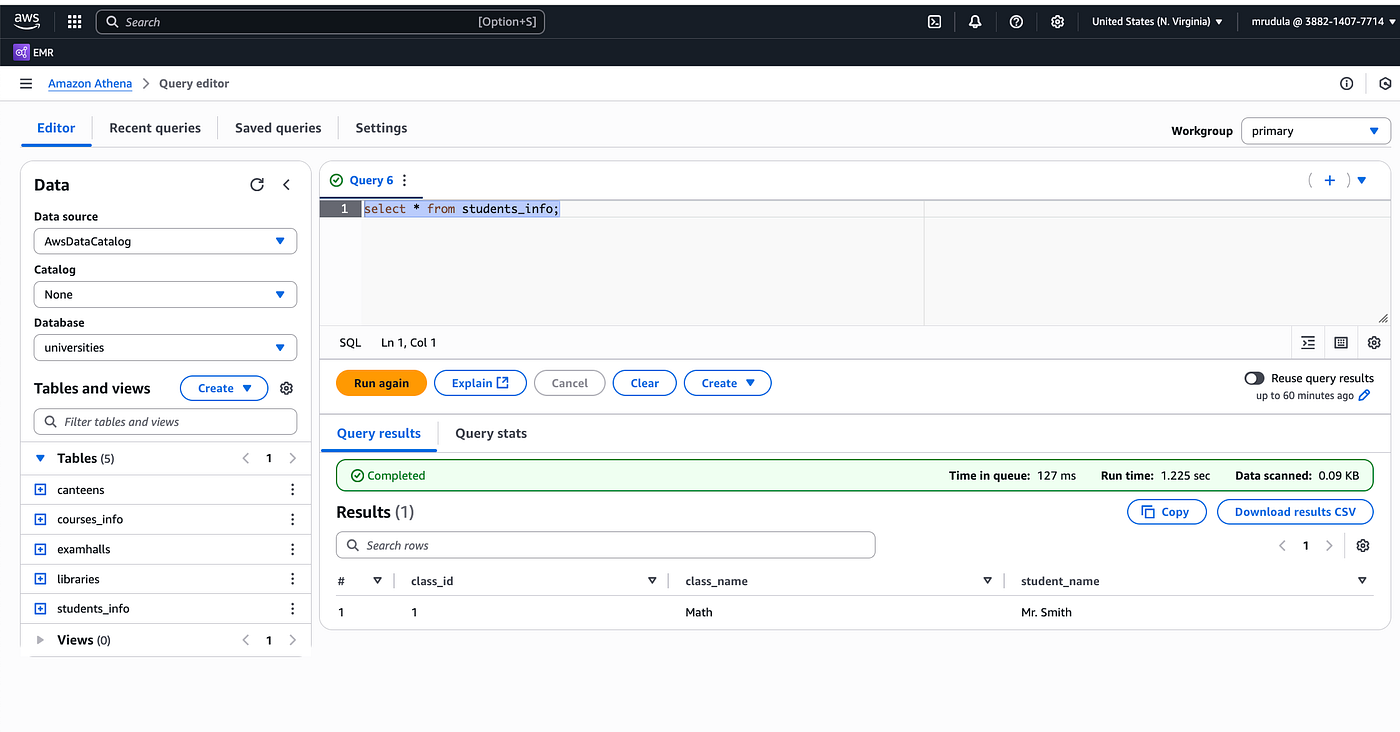Open the help question mark menu
The image size is (1400, 732).
tap(1016, 21)
